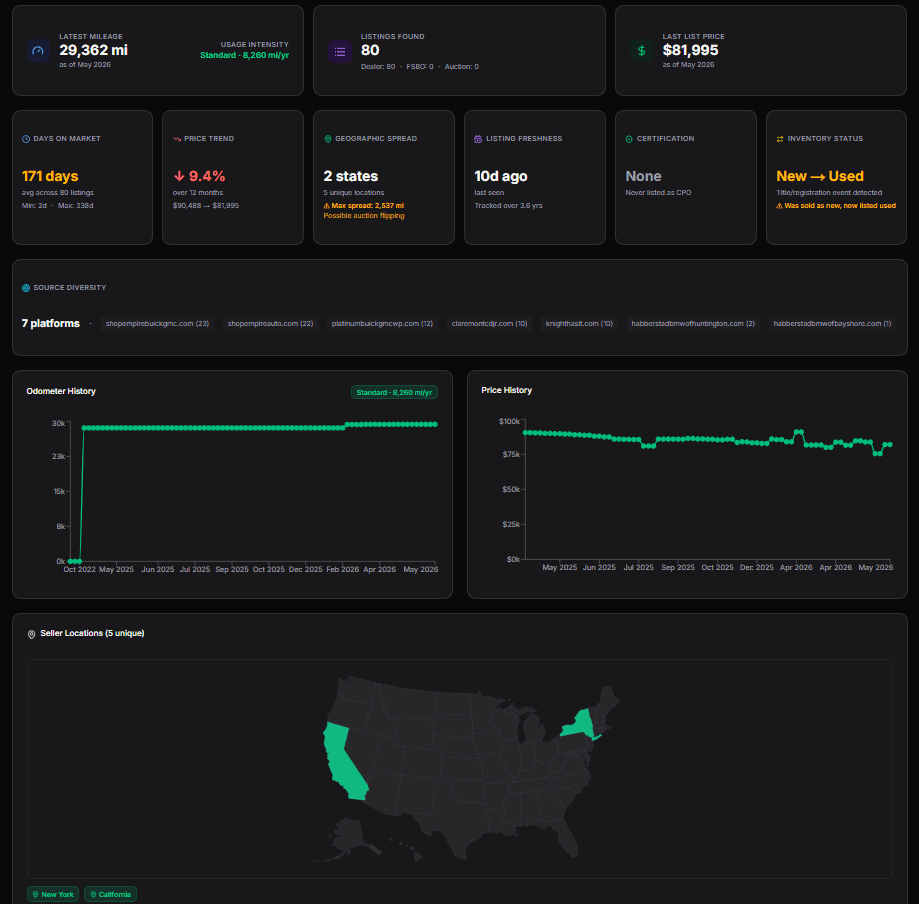Screen dimensions: 919x904
Task: Click the California location tag
Action: pyautogui.click(x=110, y=894)
